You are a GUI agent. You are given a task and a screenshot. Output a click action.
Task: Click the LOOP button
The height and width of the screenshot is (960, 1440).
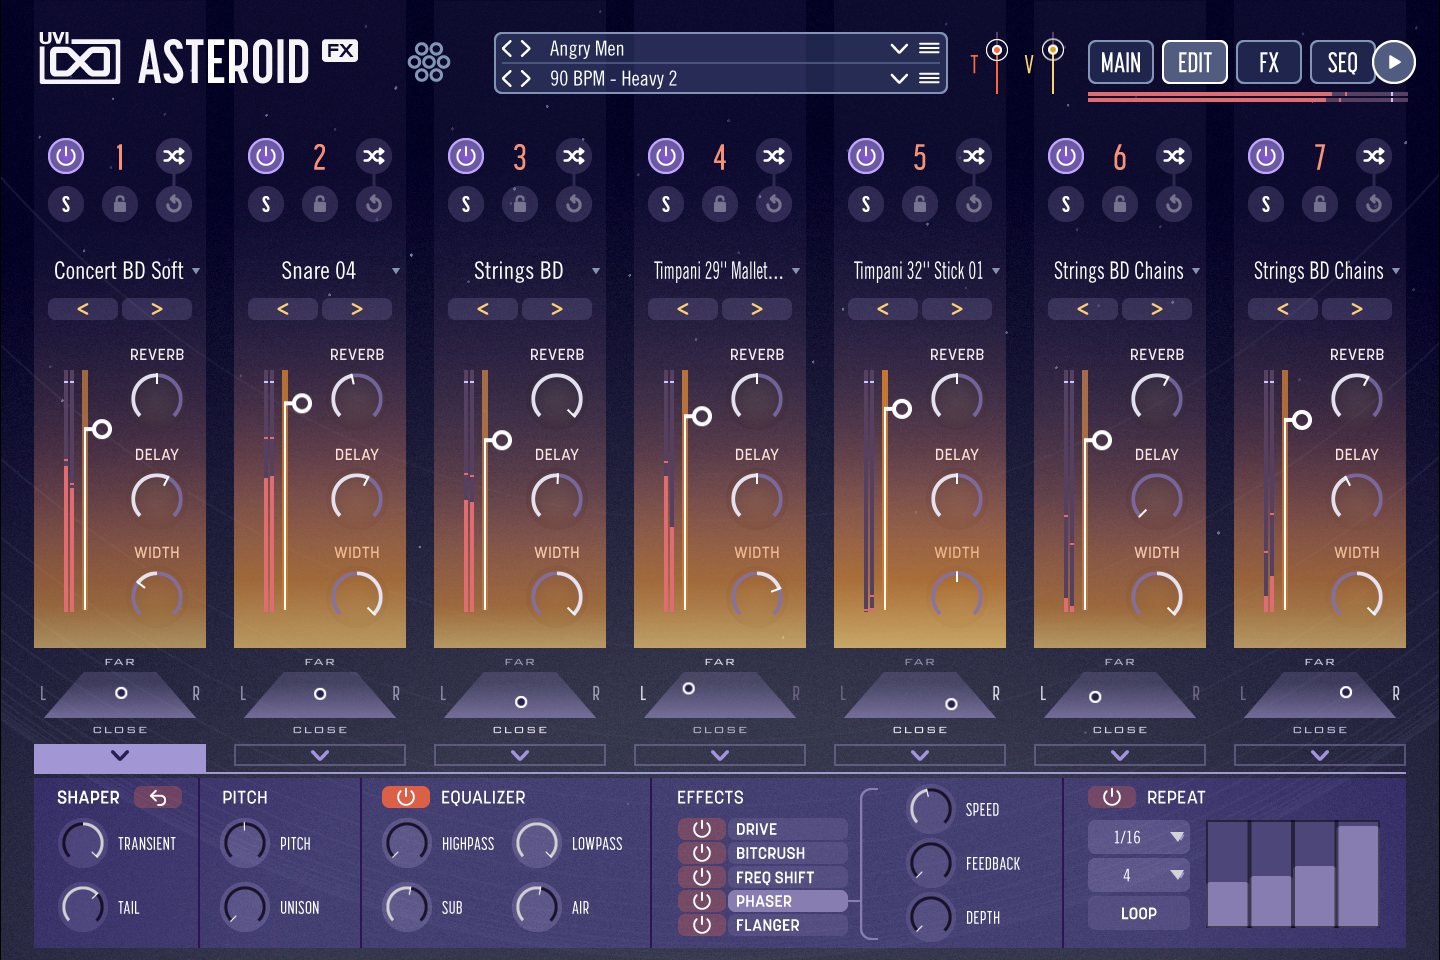(x=1139, y=913)
